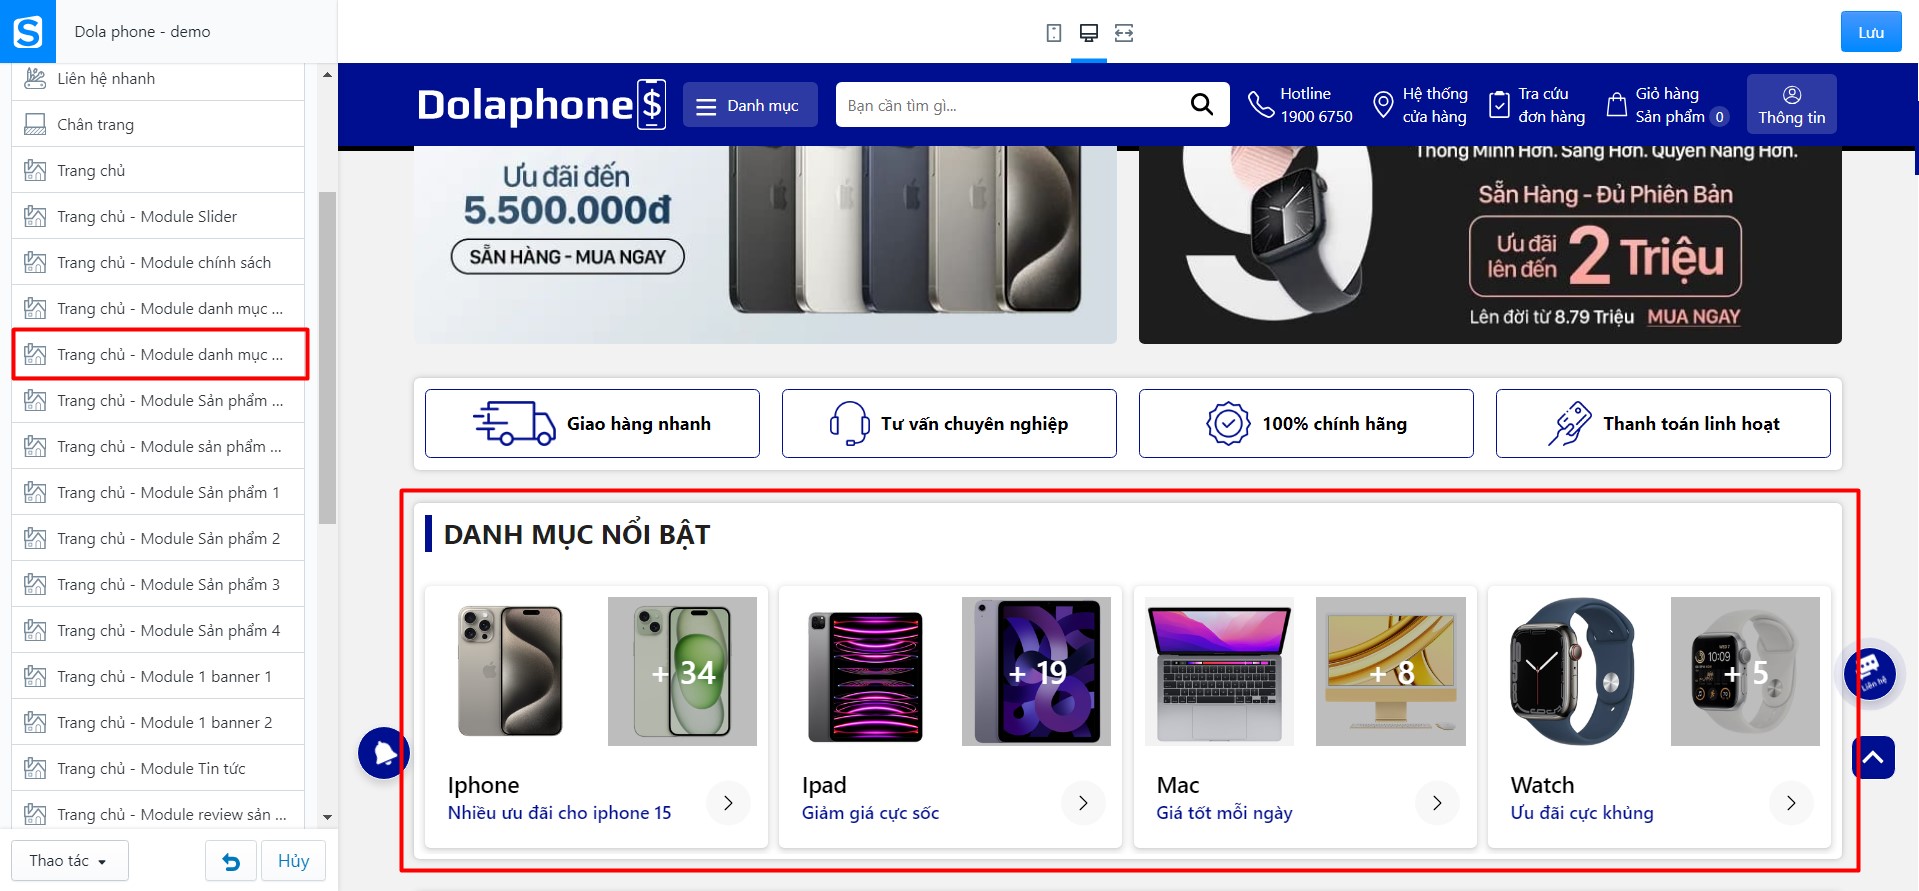The width and height of the screenshot is (1919, 891).
Task: Click the blue-band Watch thumbnail
Action: pos(1573,671)
